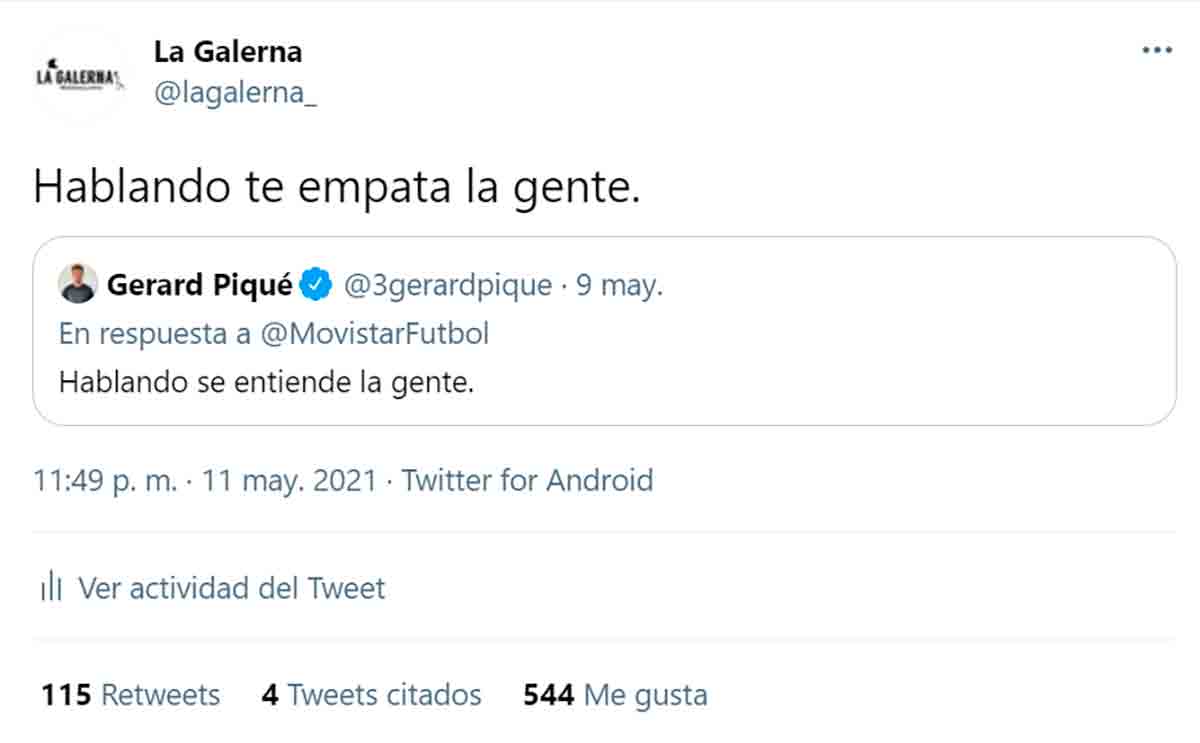This screenshot has width=1200, height=743.
Task: View the 544 Me gusta list
Action: 615,694
